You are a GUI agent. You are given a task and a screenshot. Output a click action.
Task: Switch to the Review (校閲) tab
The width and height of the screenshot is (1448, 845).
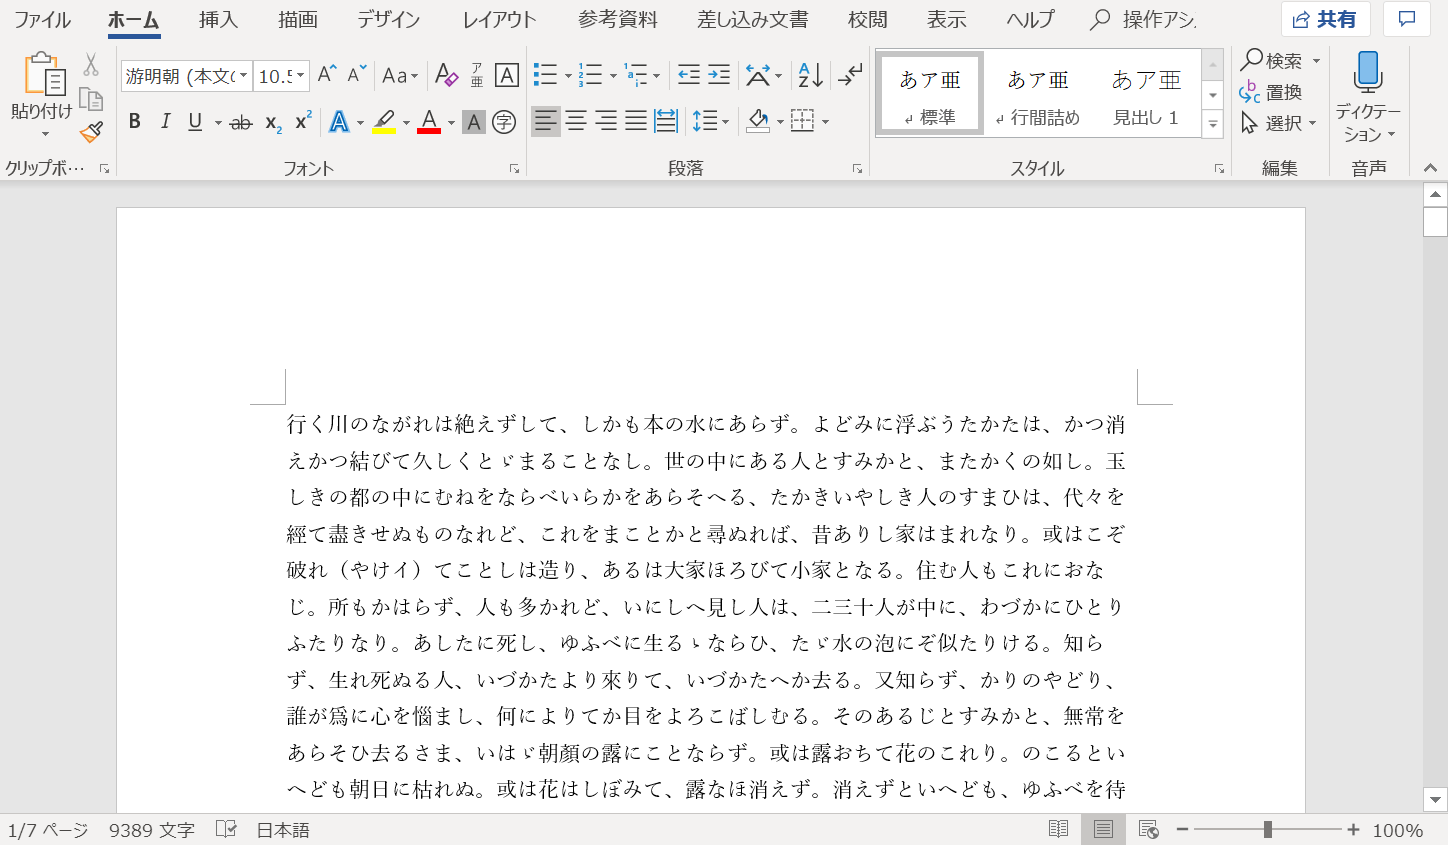tap(867, 19)
